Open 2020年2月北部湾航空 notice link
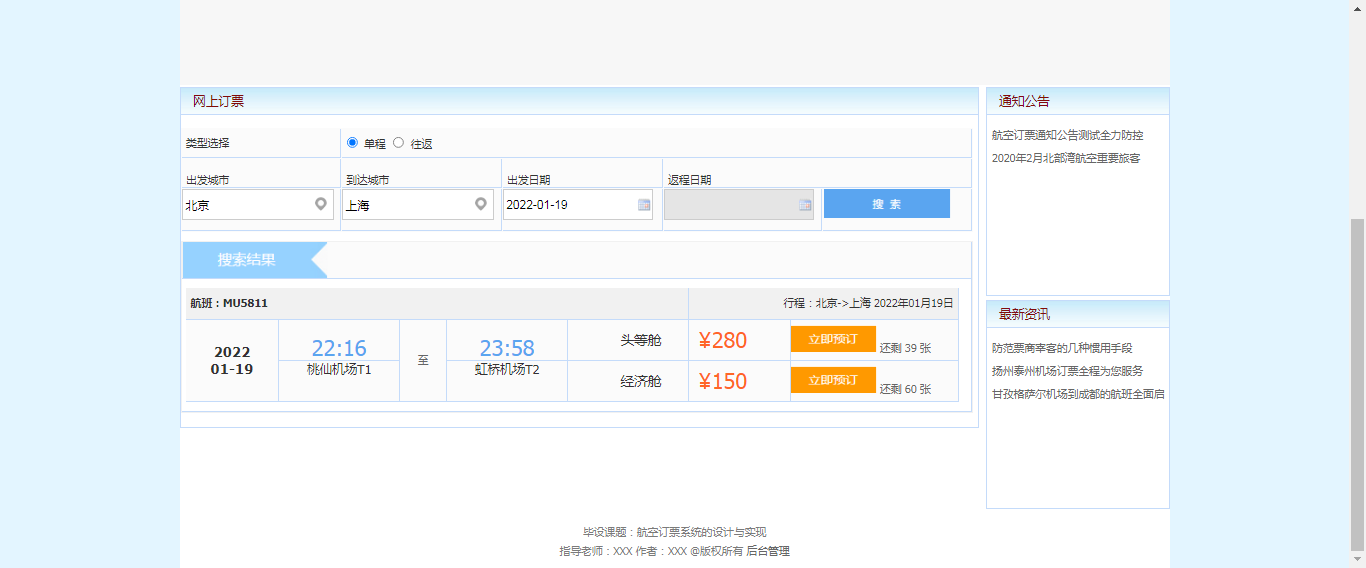 (1065, 158)
